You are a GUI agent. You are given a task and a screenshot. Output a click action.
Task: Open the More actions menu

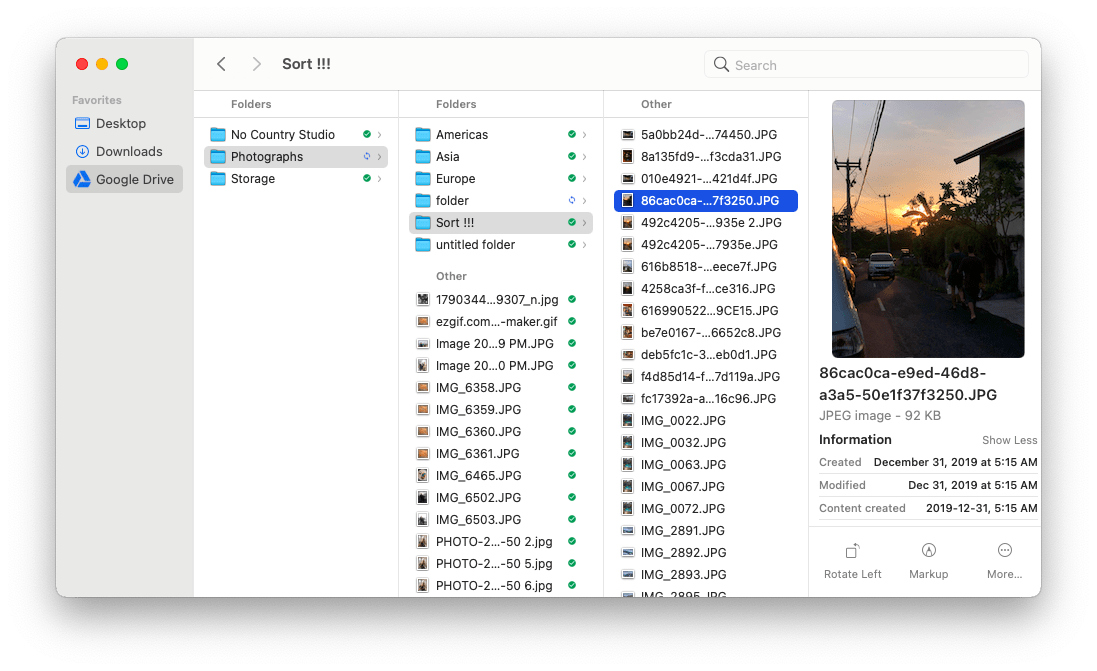click(1004, 560)
